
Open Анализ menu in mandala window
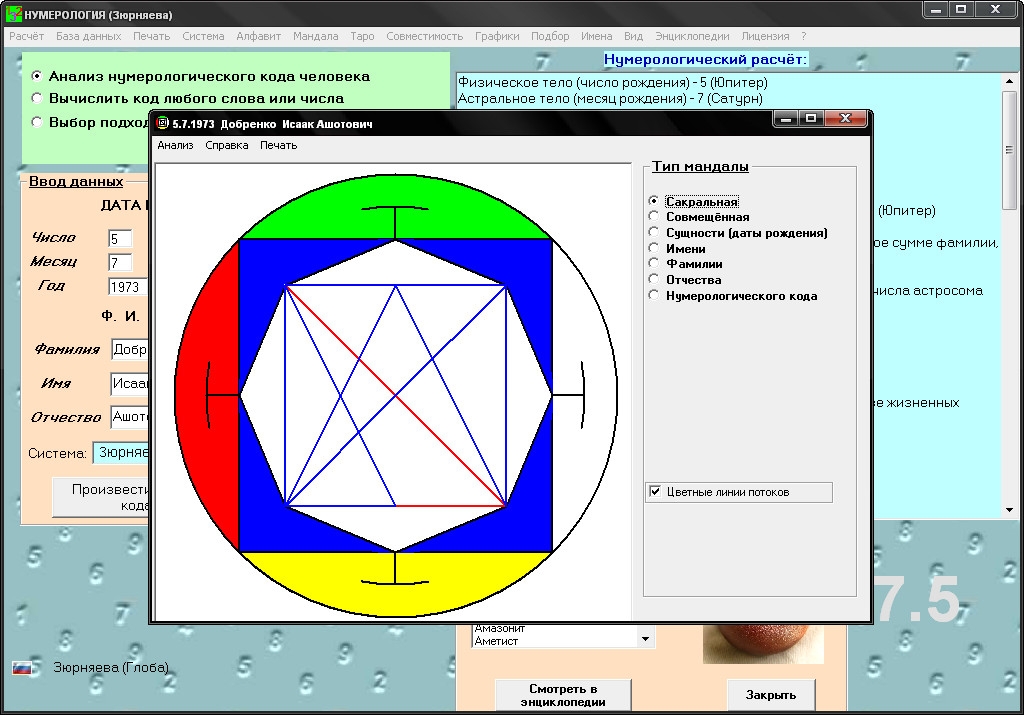pyautogui.click(x=175, y=146)
